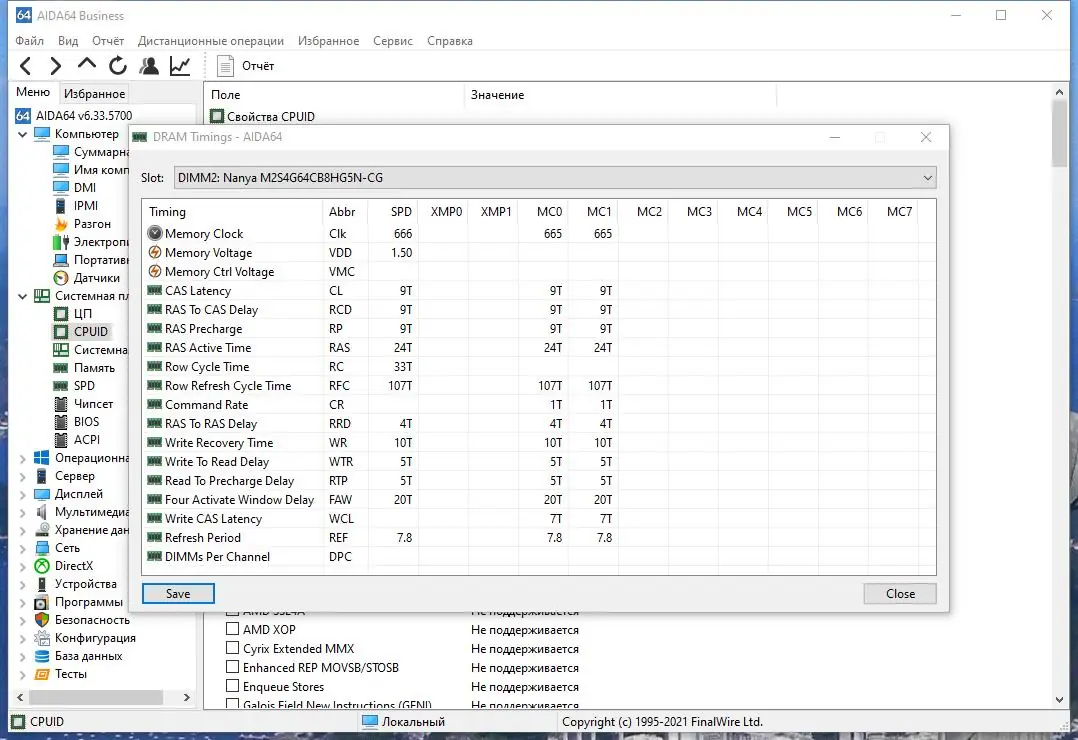This screenshot has height=740, width=1078.
Task: Click Refresh Period memory chip icon
Action: tap(155, 537)
